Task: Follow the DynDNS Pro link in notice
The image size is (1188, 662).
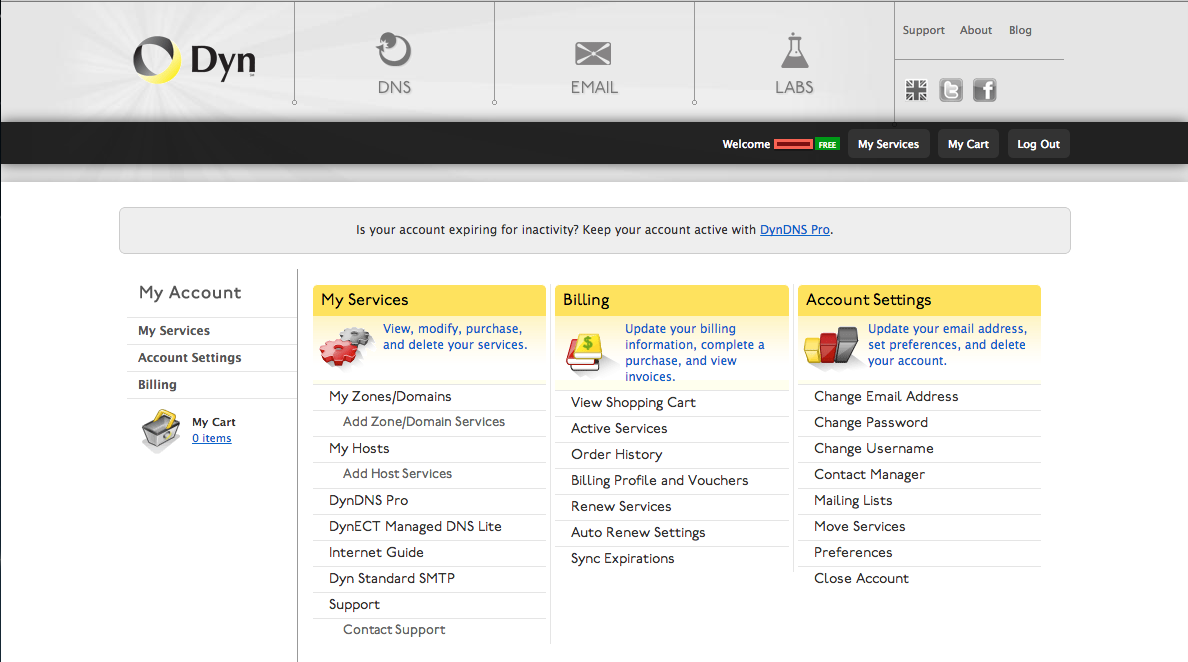Action: click(x=795, y=230)
